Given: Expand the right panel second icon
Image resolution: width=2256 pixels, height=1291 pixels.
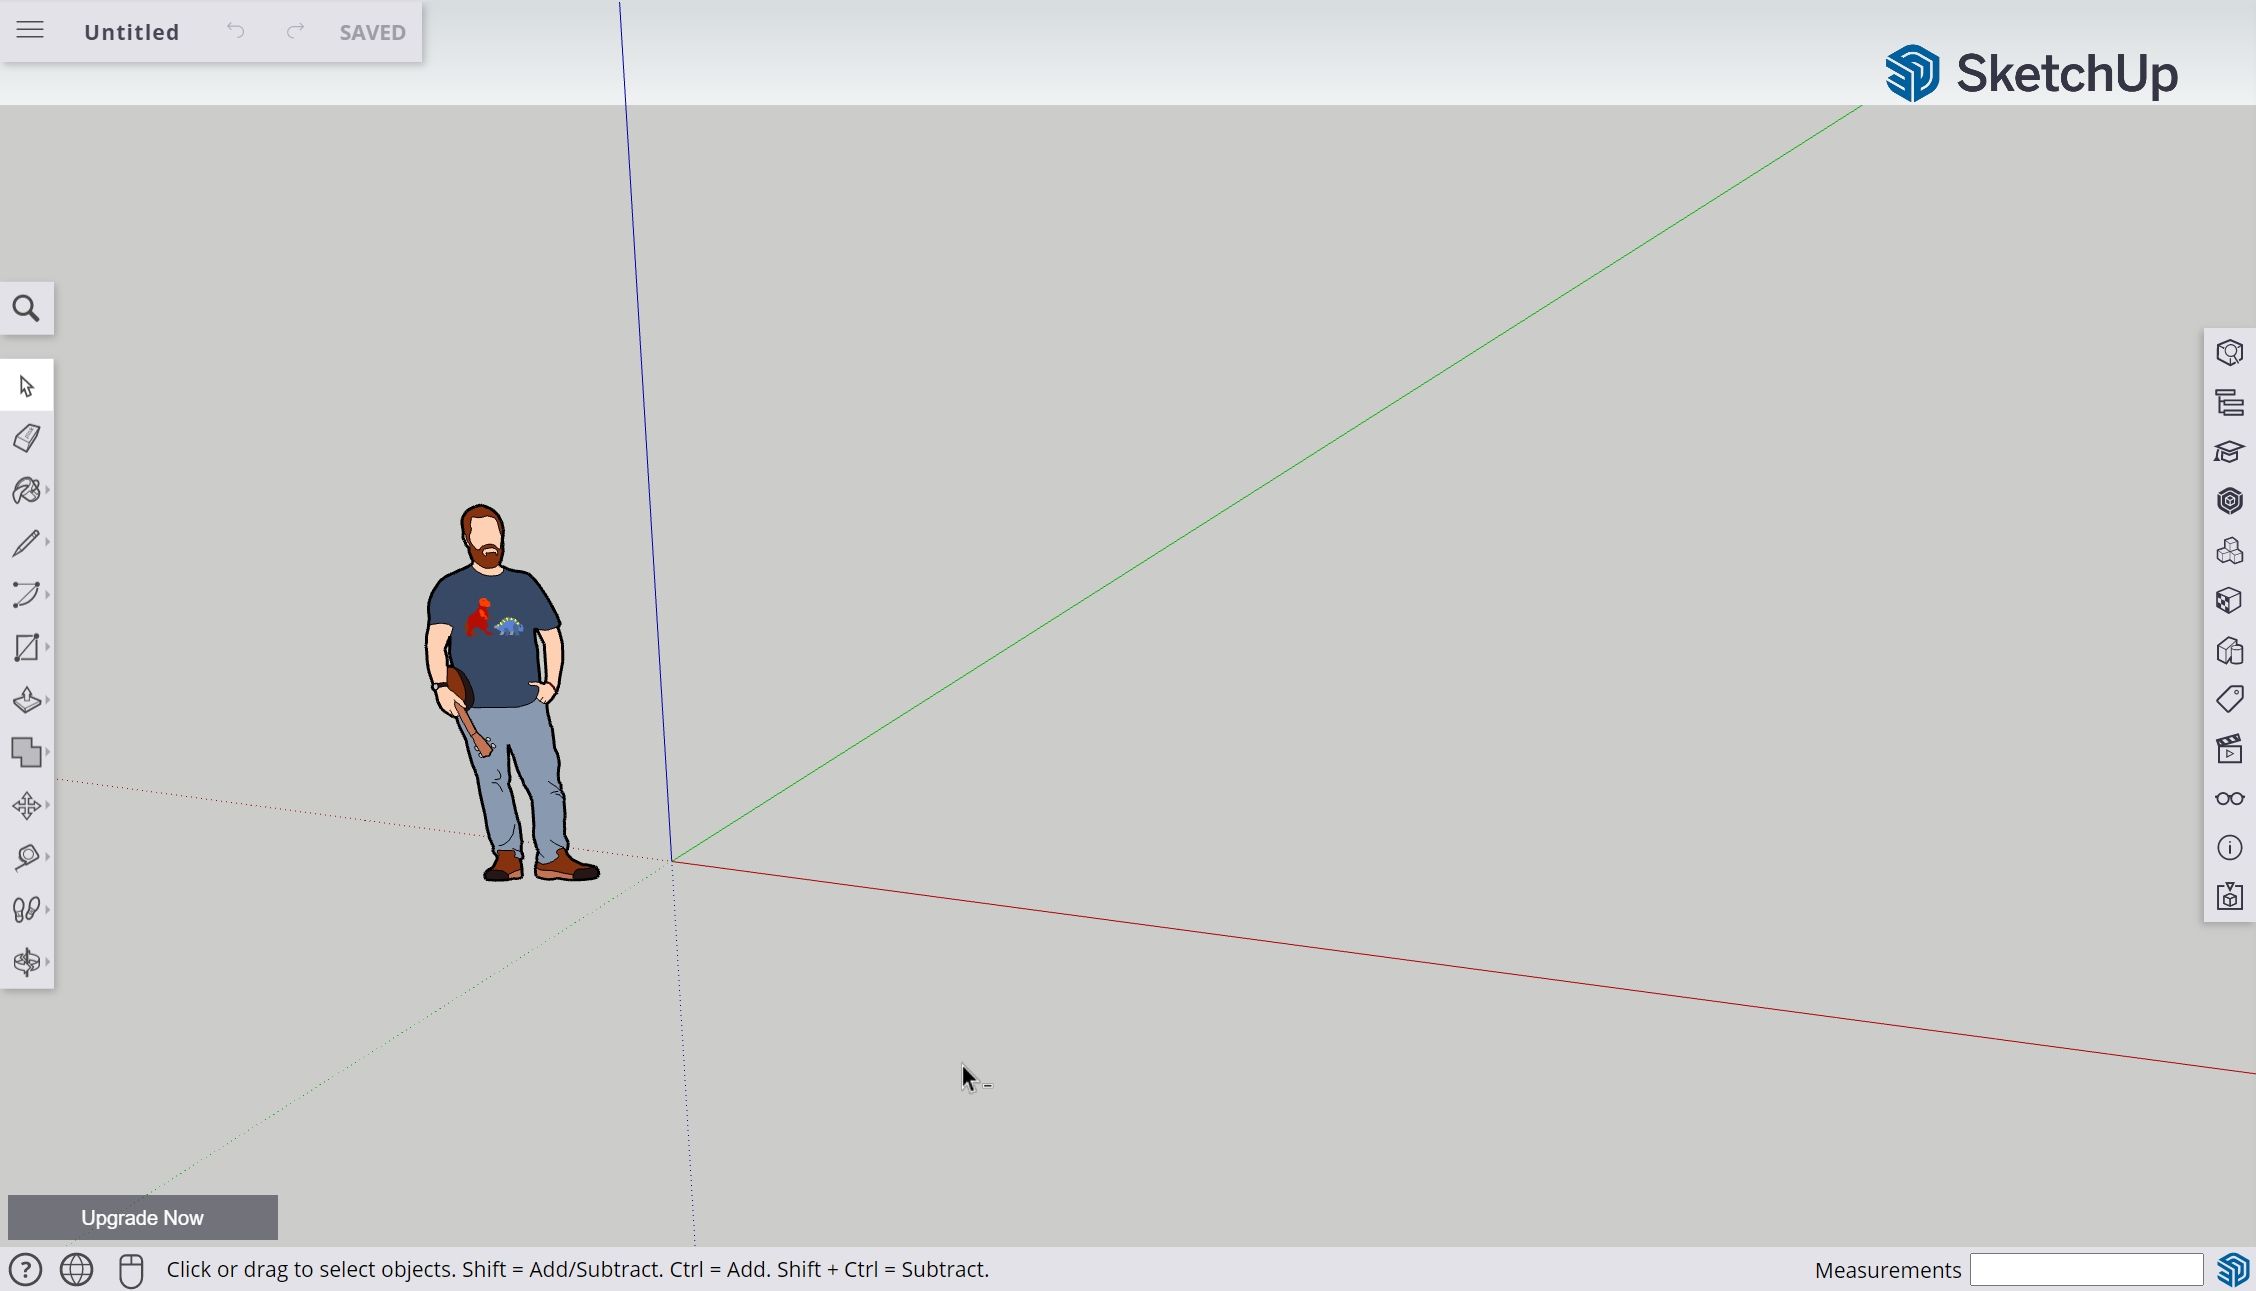Looking at the screenshot, I should point(2231,403).
